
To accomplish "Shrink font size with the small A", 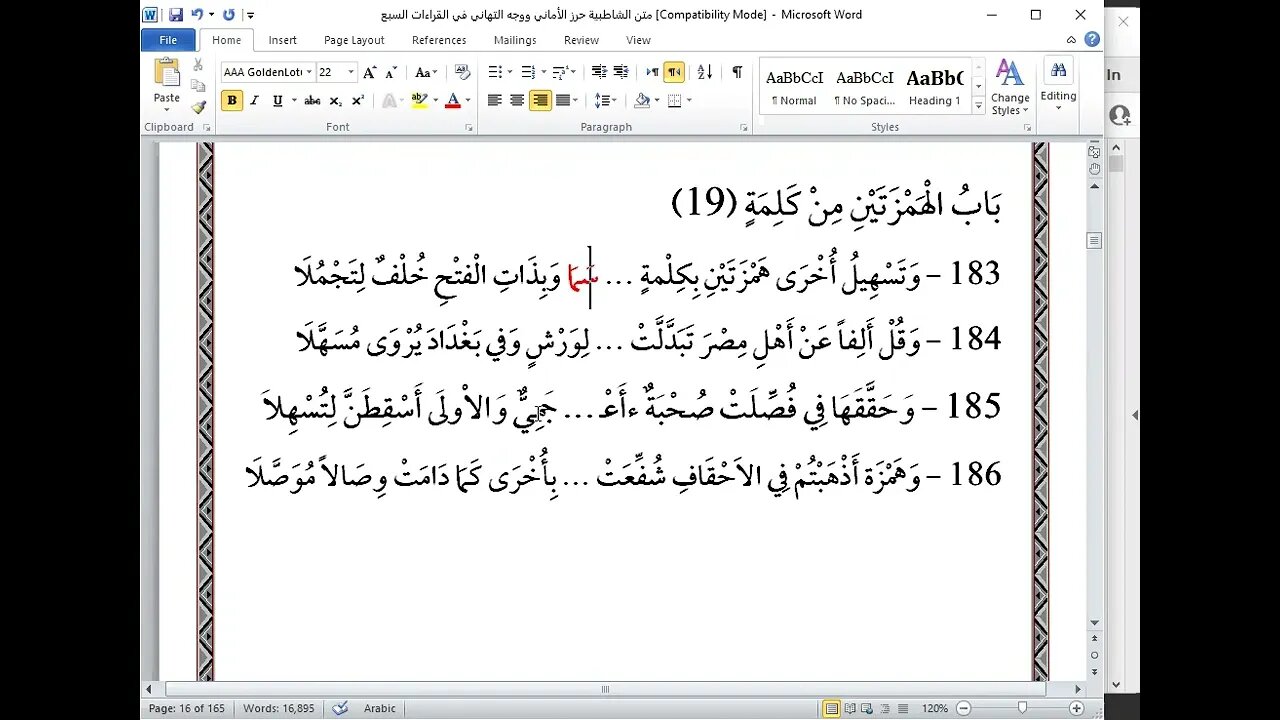I will pos(392,72).
